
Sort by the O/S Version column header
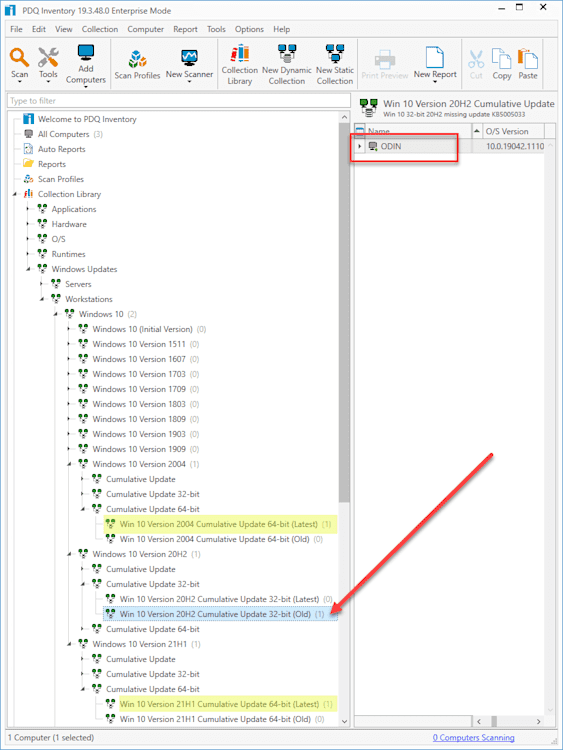tap(507, 132)
